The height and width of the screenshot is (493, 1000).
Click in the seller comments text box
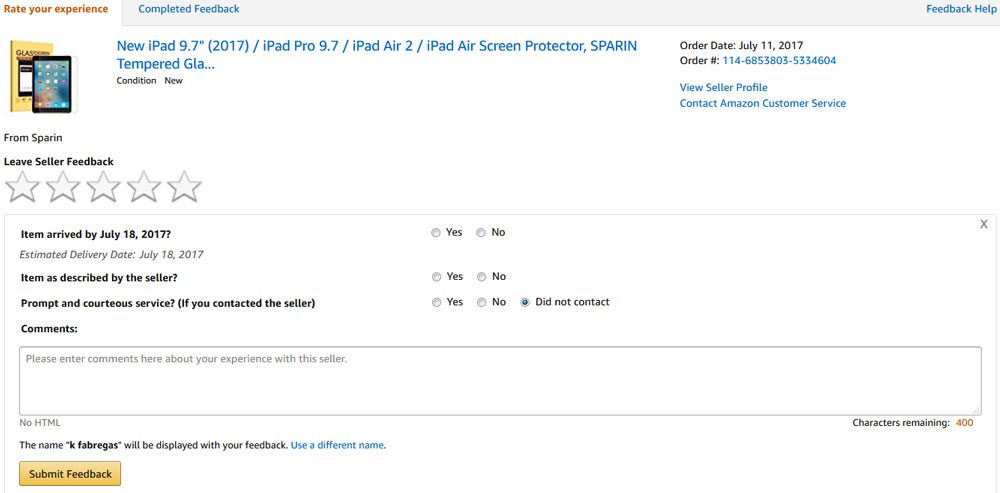coord(500,381)
